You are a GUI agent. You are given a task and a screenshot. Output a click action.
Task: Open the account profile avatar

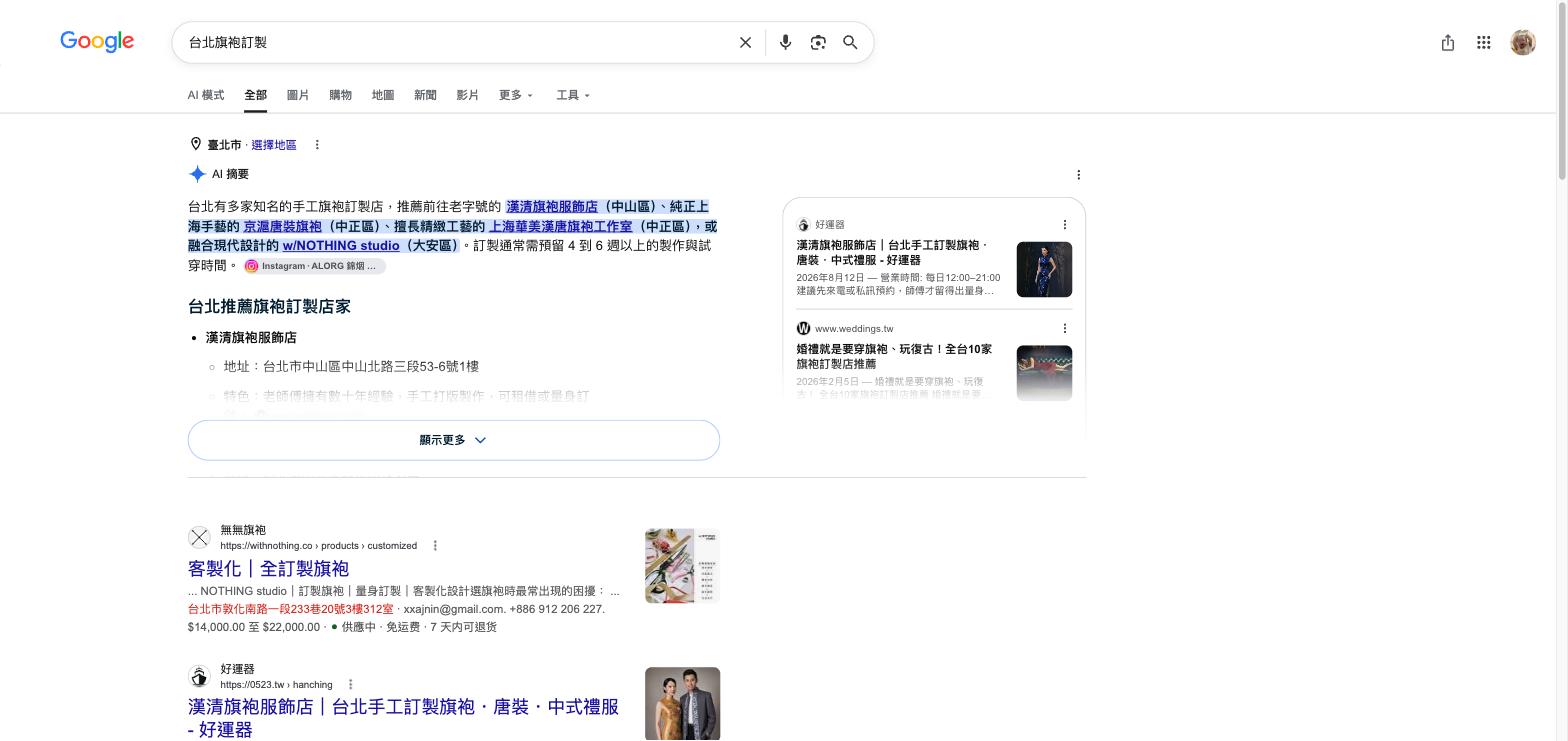point(1523,42)
